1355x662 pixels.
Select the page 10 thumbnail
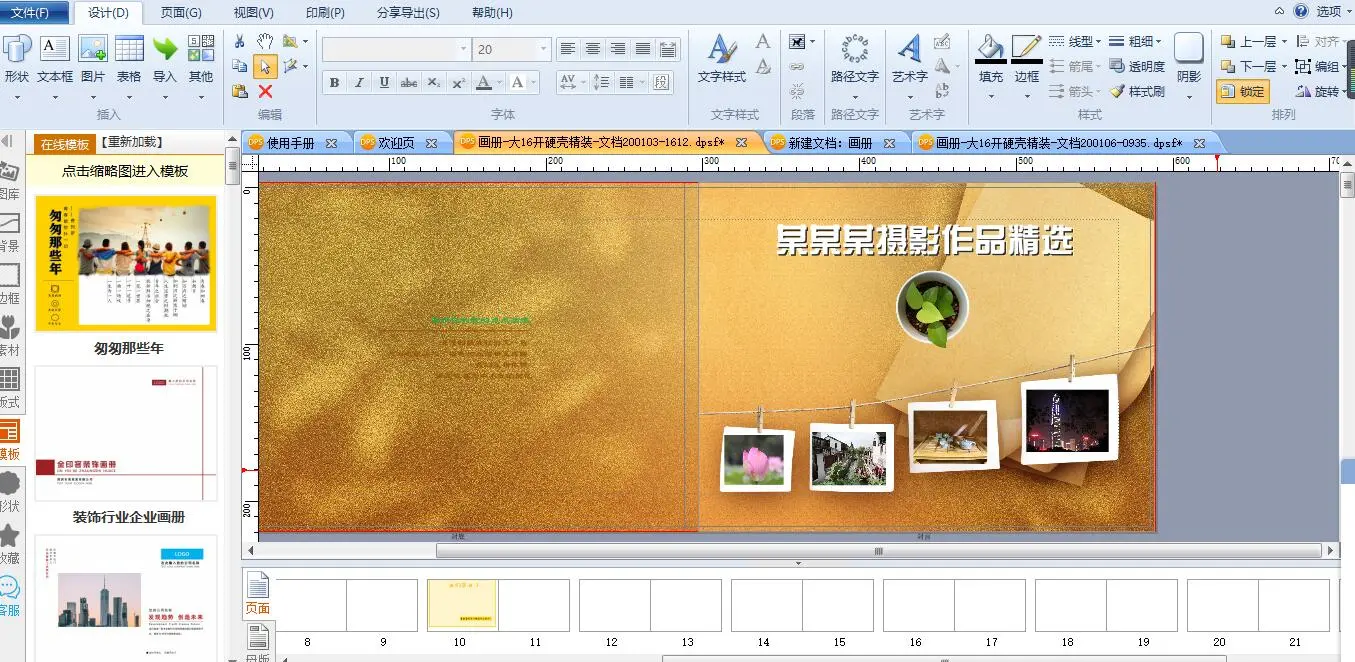click(x=462, y=605)
